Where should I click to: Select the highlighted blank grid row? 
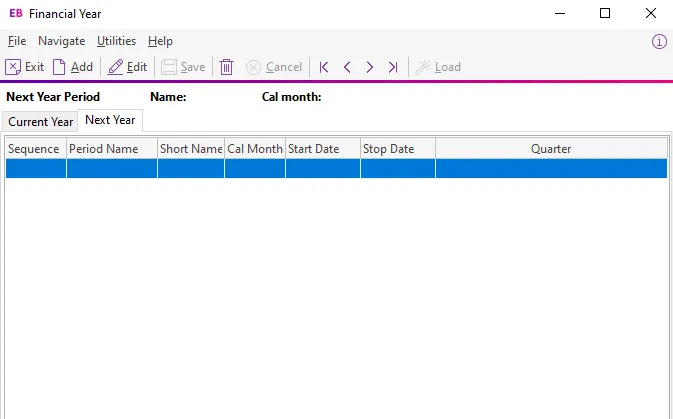(x=336, y=169)
